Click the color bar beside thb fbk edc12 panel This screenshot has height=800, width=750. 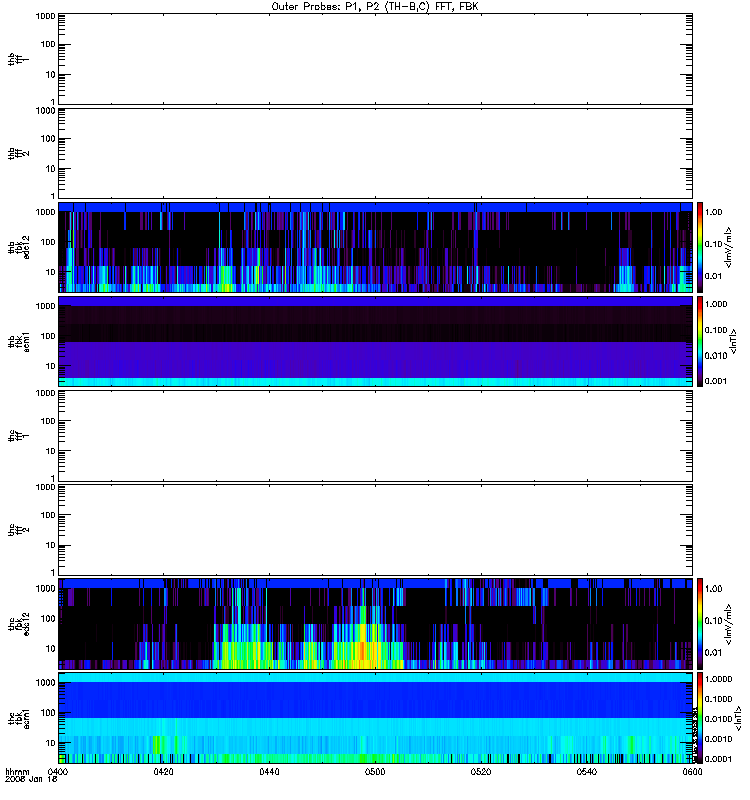pos(700,247)
